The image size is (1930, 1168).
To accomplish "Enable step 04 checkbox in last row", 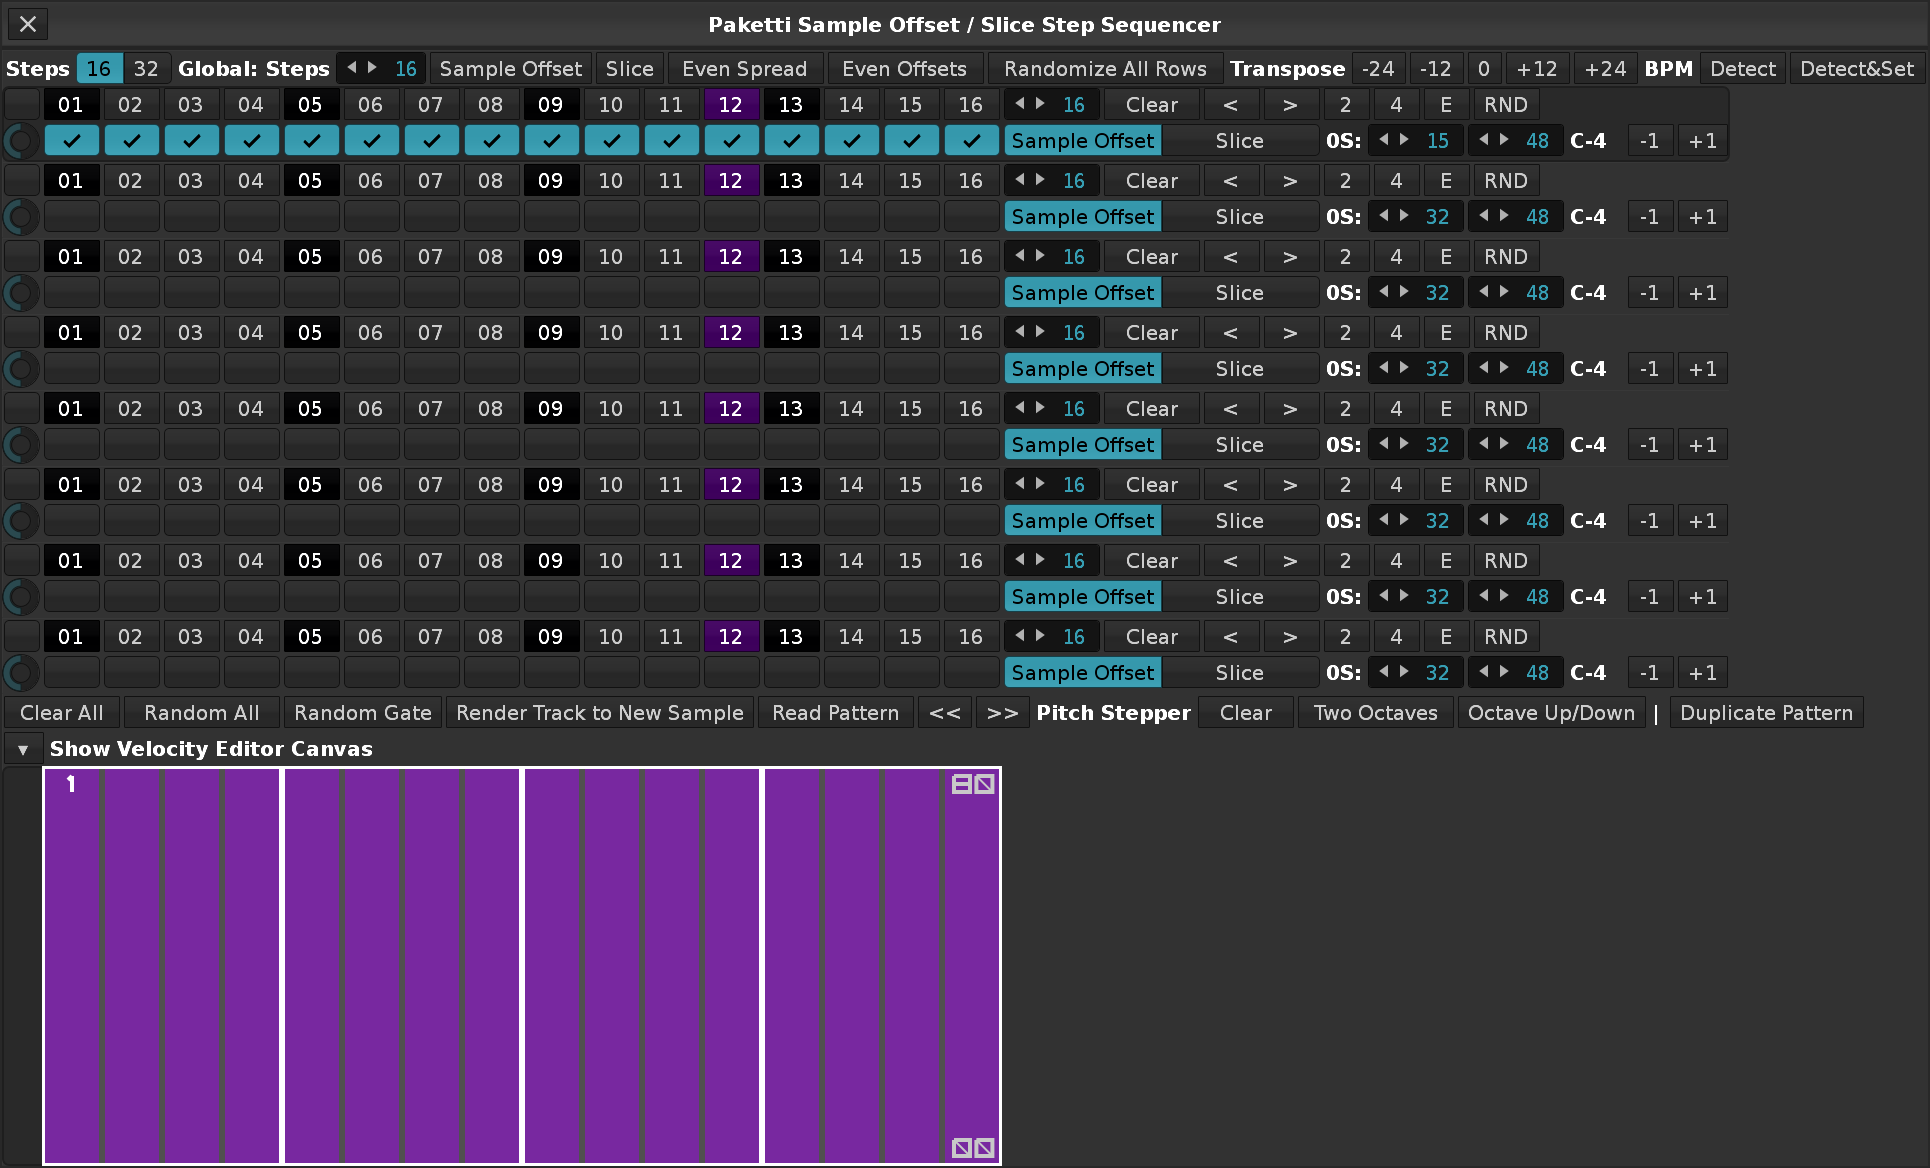I will pyautogui.click(x=251, y=673).
